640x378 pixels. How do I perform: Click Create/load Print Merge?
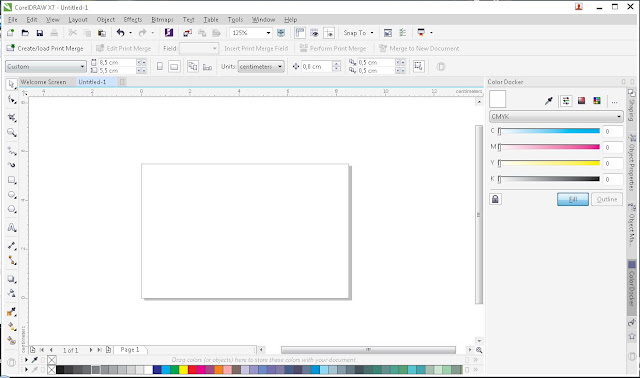click(x=45, y=49)
